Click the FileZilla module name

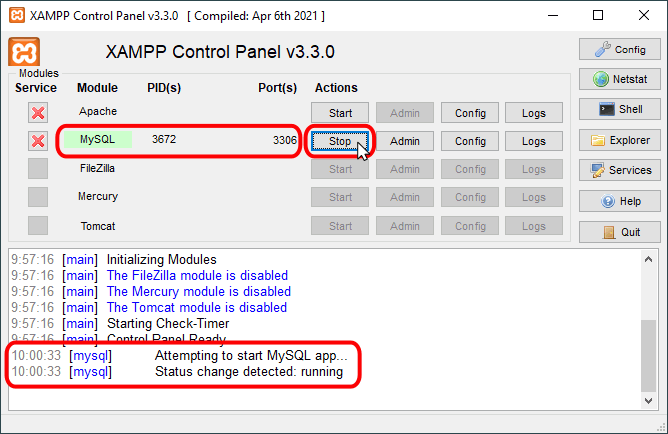[x=97, y=168]
